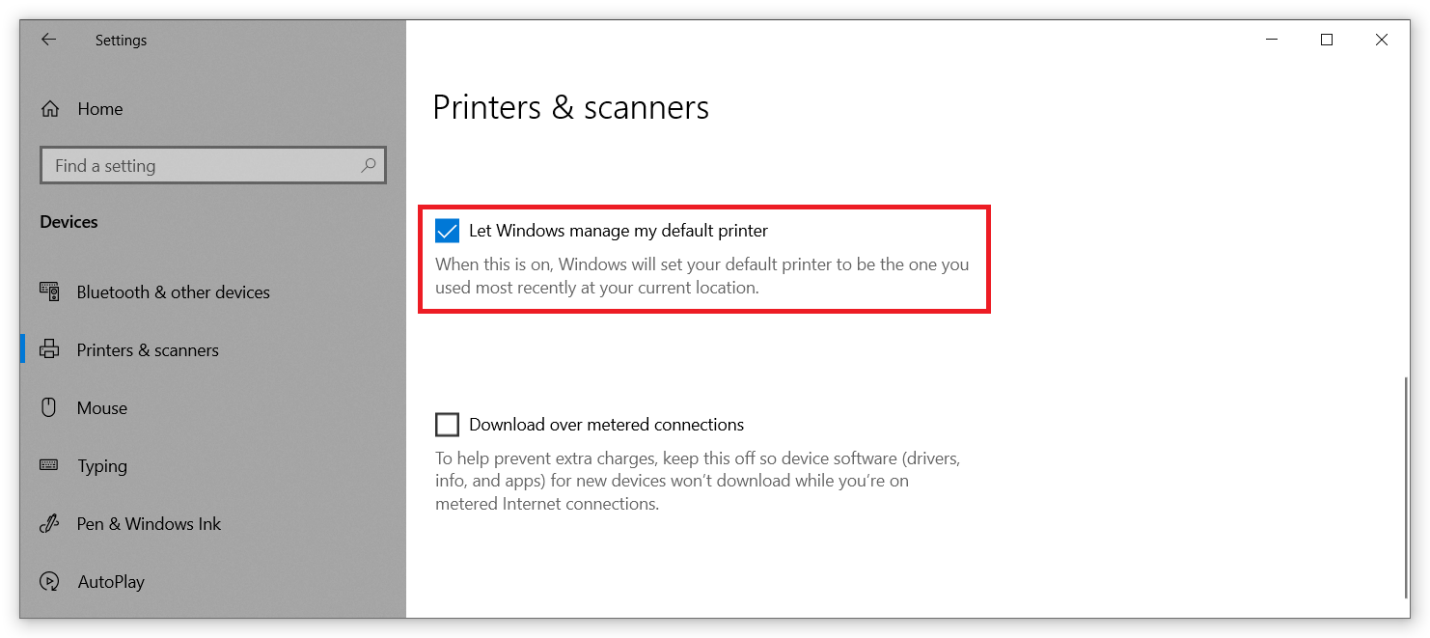Screen dimensions: 1430x638
Task: Click the Home house icon
Action: (50, 109)
